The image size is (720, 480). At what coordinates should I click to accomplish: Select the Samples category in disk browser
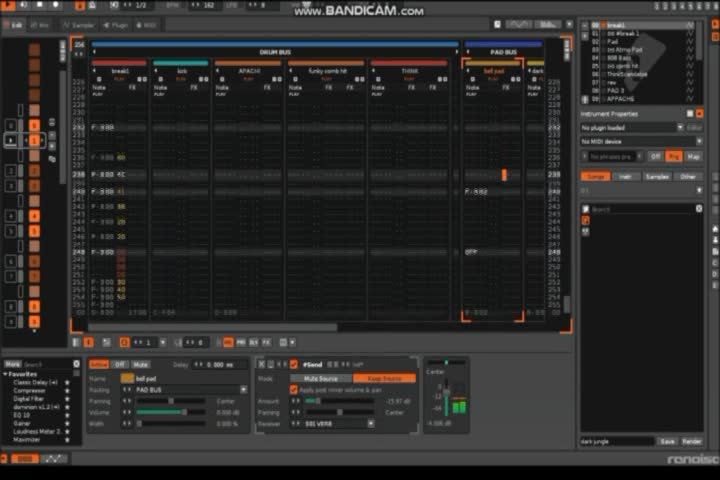[x=657, y=176]
